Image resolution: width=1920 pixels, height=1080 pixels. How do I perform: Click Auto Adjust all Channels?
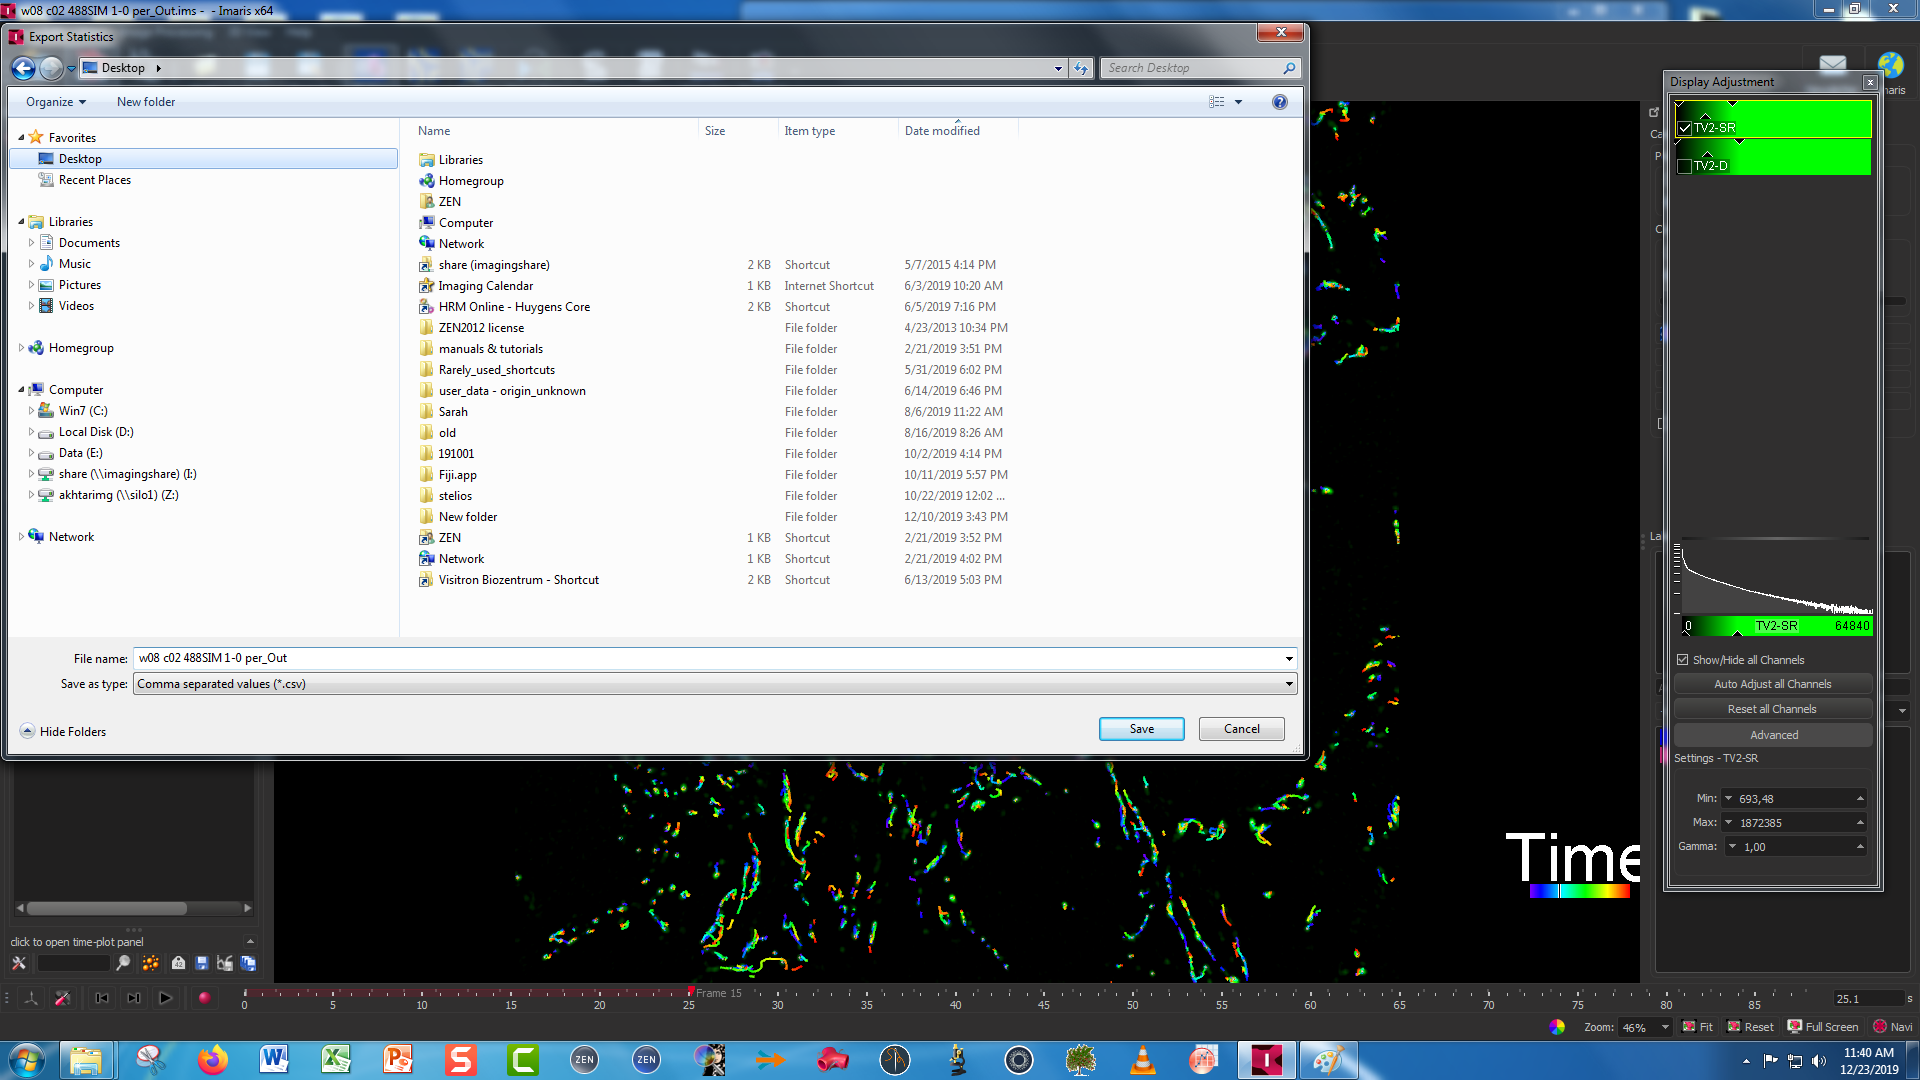[1772, 684]
